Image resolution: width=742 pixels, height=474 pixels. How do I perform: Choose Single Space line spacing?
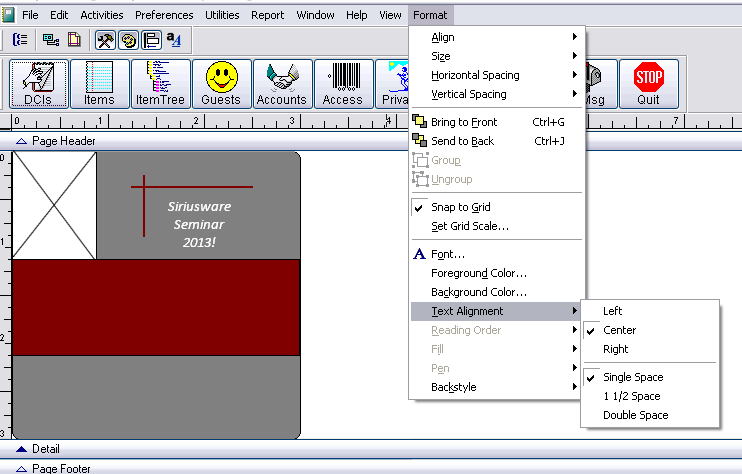click(650, 377)
